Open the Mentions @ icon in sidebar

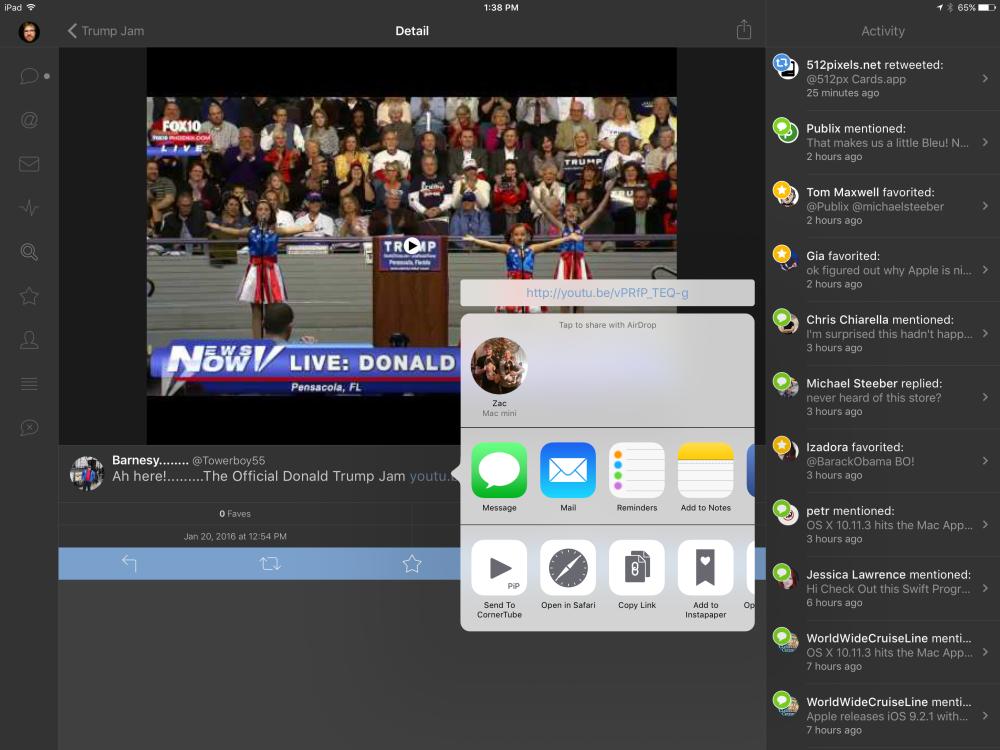coord(29,120)
